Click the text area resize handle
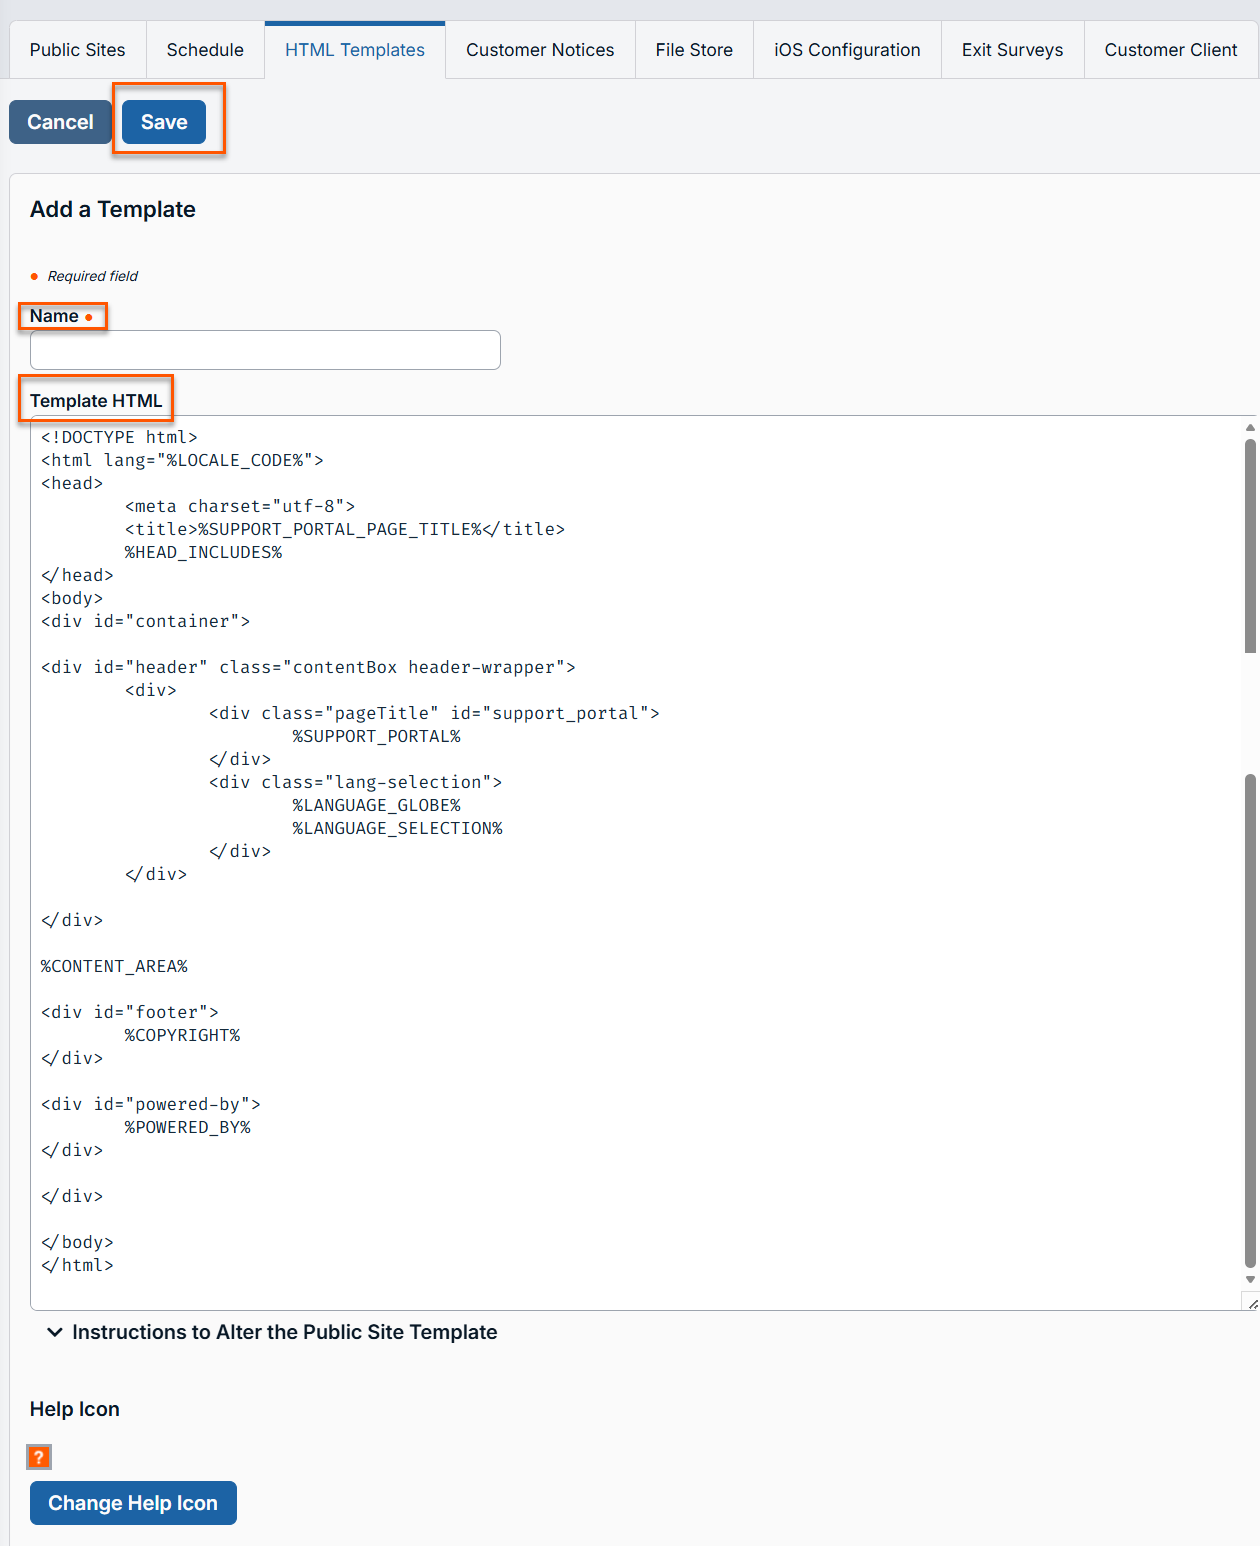The width and height of the screenshot is (1260, 1546). [1251, 1302]
